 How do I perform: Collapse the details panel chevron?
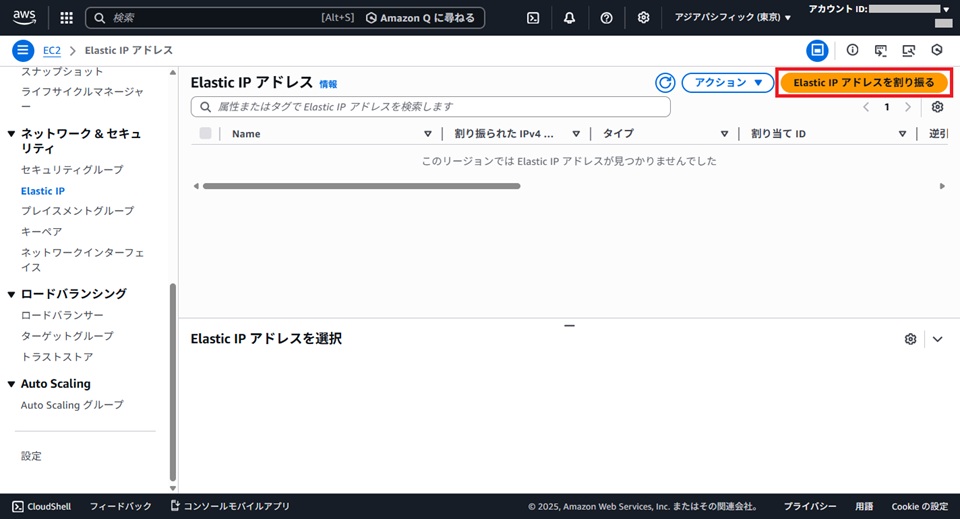[937, 339]
